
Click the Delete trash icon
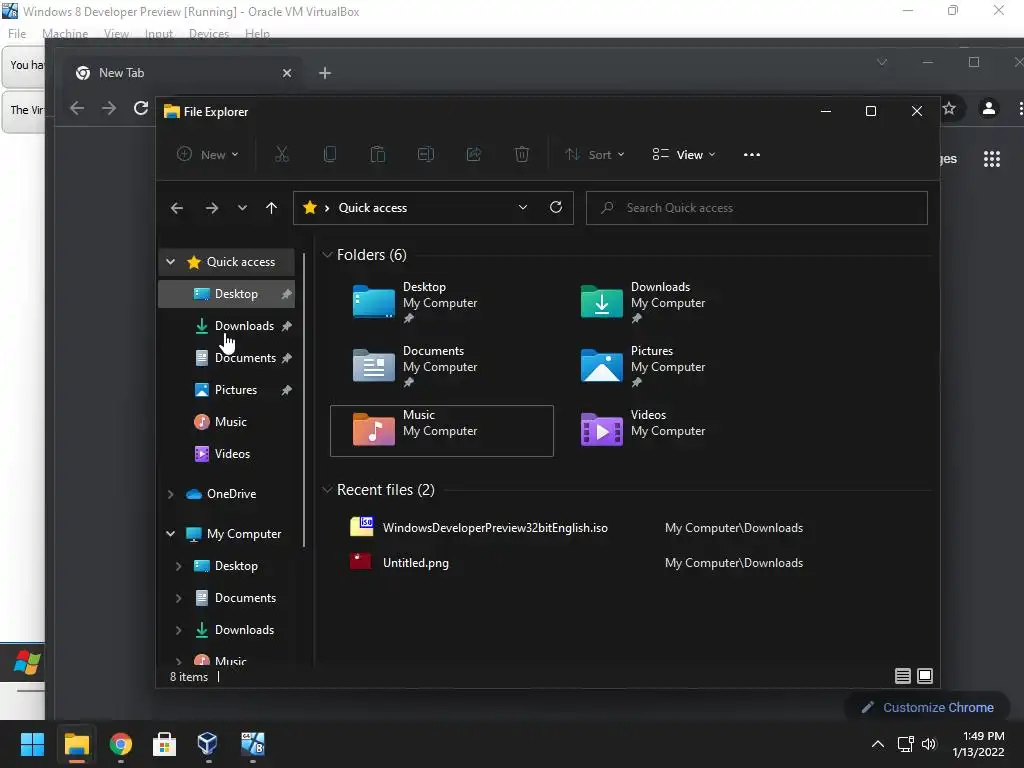click(x=522, y=155)
